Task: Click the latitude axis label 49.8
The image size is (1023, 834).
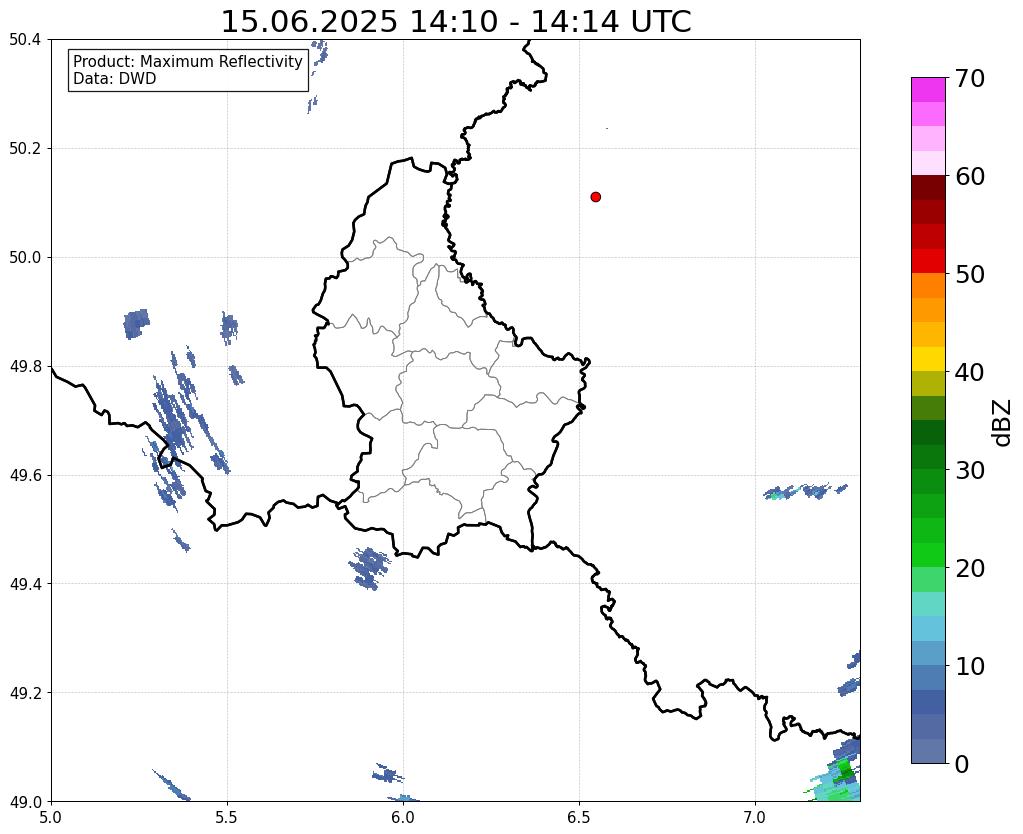Action: pyautogui.click(x=25, y=367)
